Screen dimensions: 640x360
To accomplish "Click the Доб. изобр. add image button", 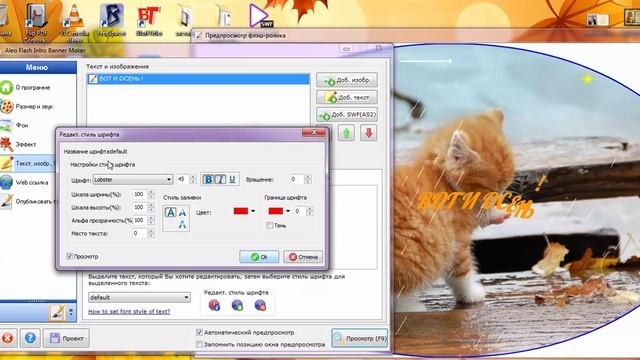I will point(347,80).
